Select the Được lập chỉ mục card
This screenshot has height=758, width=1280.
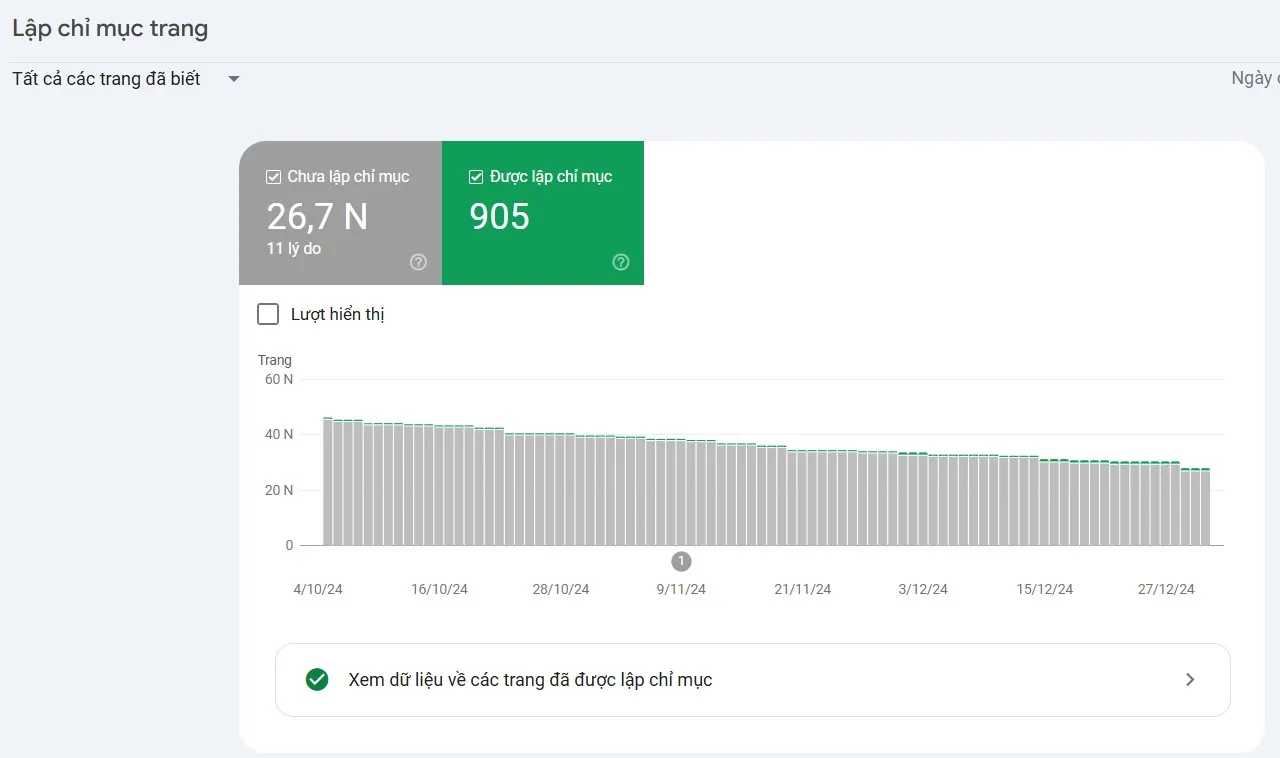click(x=542, y=213)
